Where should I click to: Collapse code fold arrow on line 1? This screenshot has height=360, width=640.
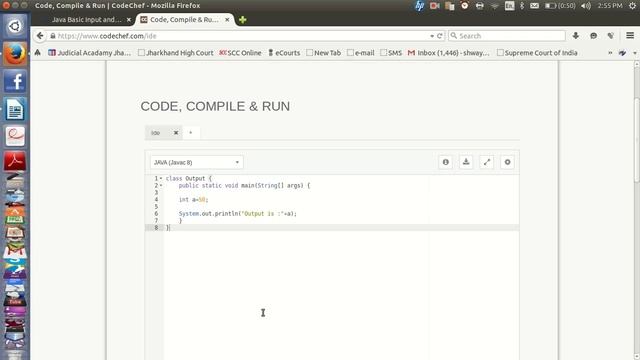[x=161, y=178]
